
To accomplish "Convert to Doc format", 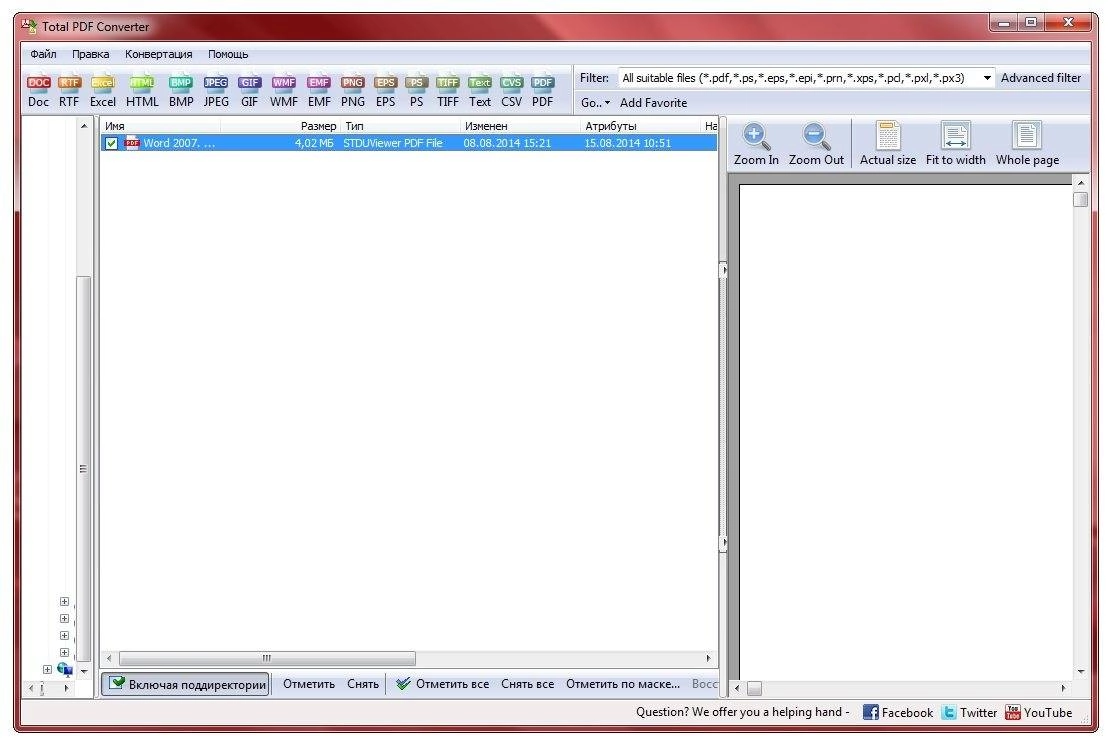I will 38,91.
